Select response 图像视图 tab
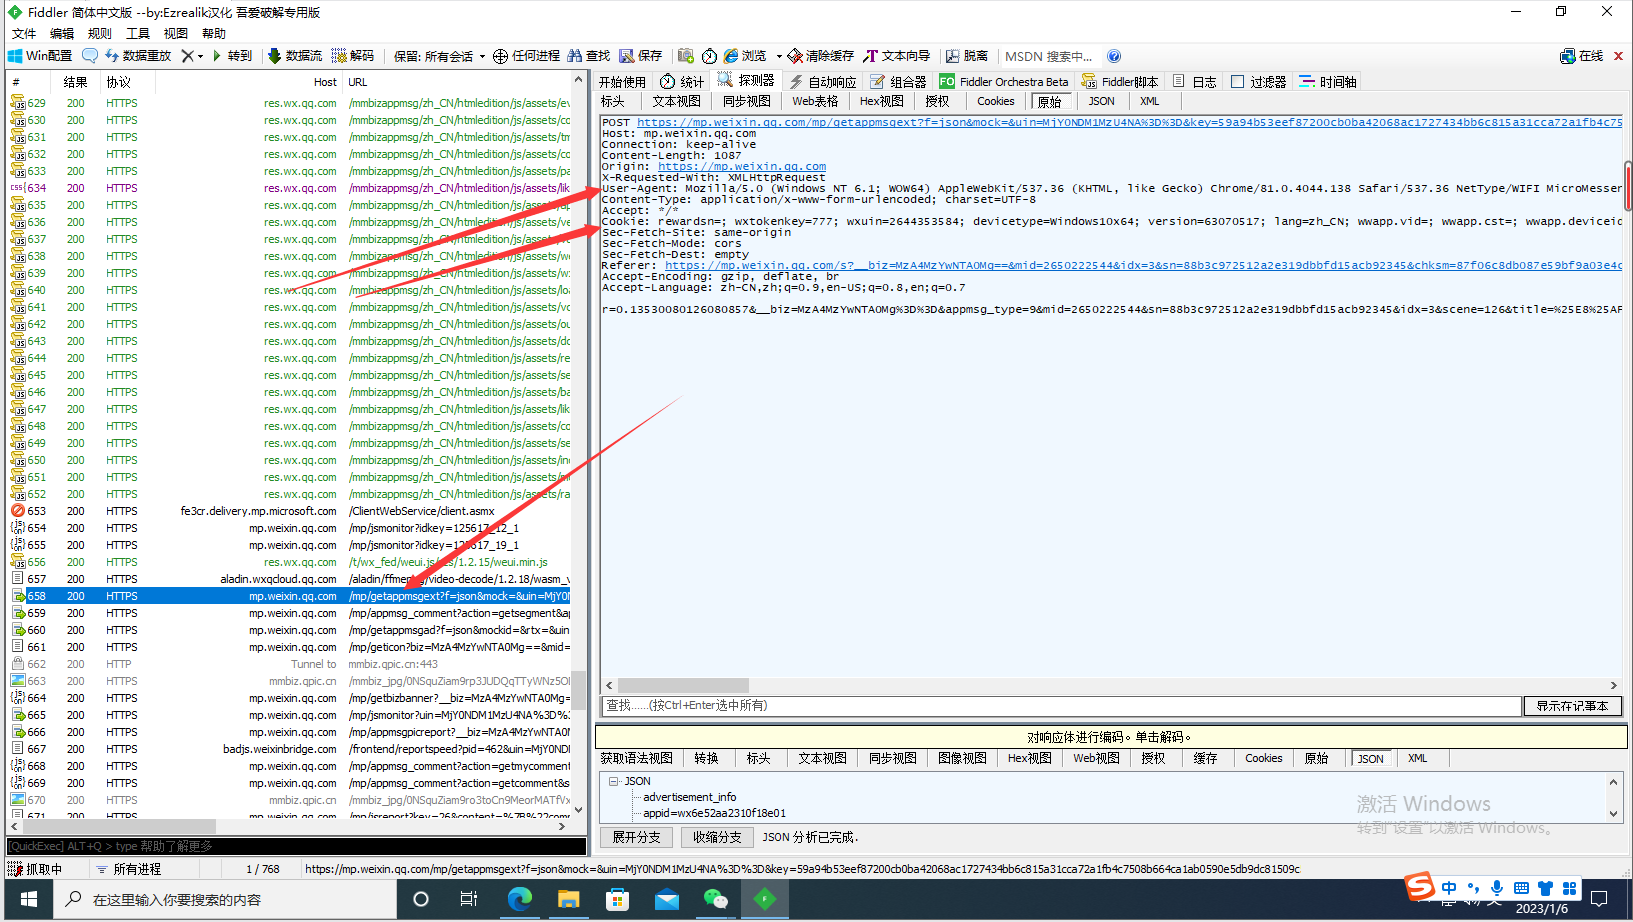The width and height of the screenshot is (1633, 922). point(962,758)
